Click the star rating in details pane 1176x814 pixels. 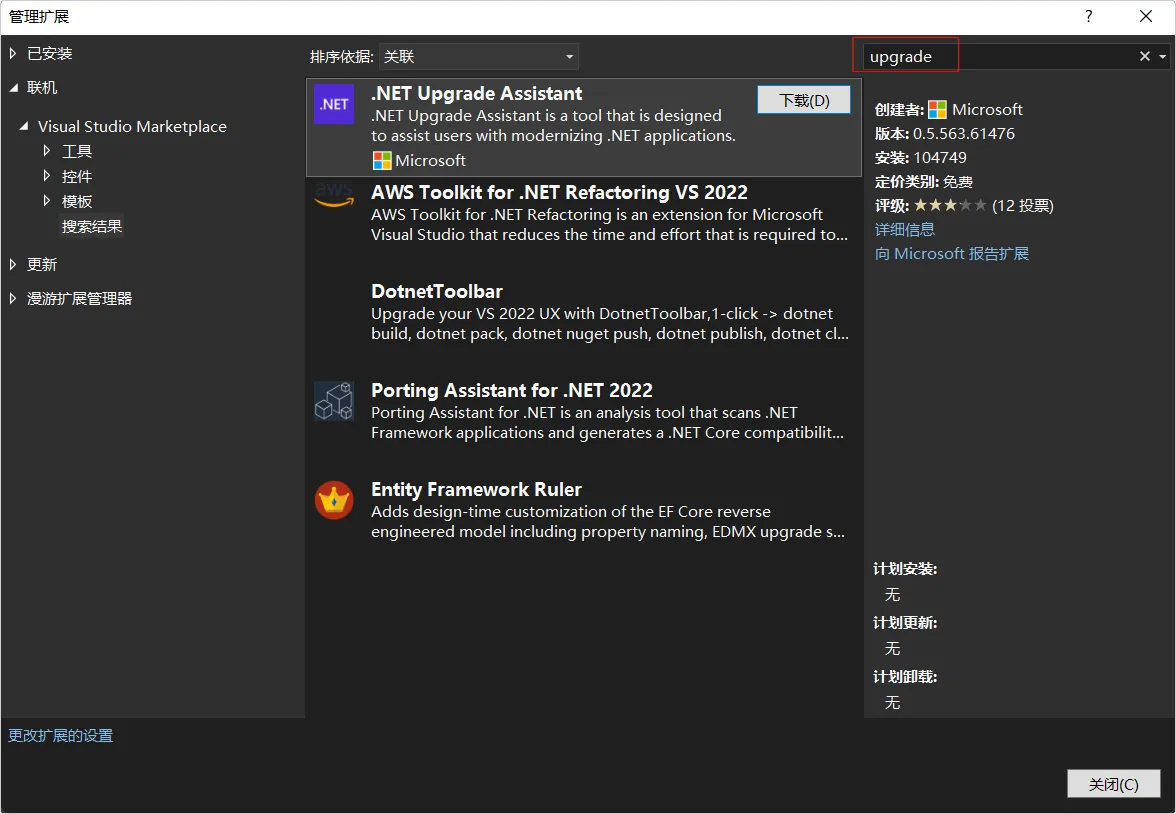(x=950, y=205)
